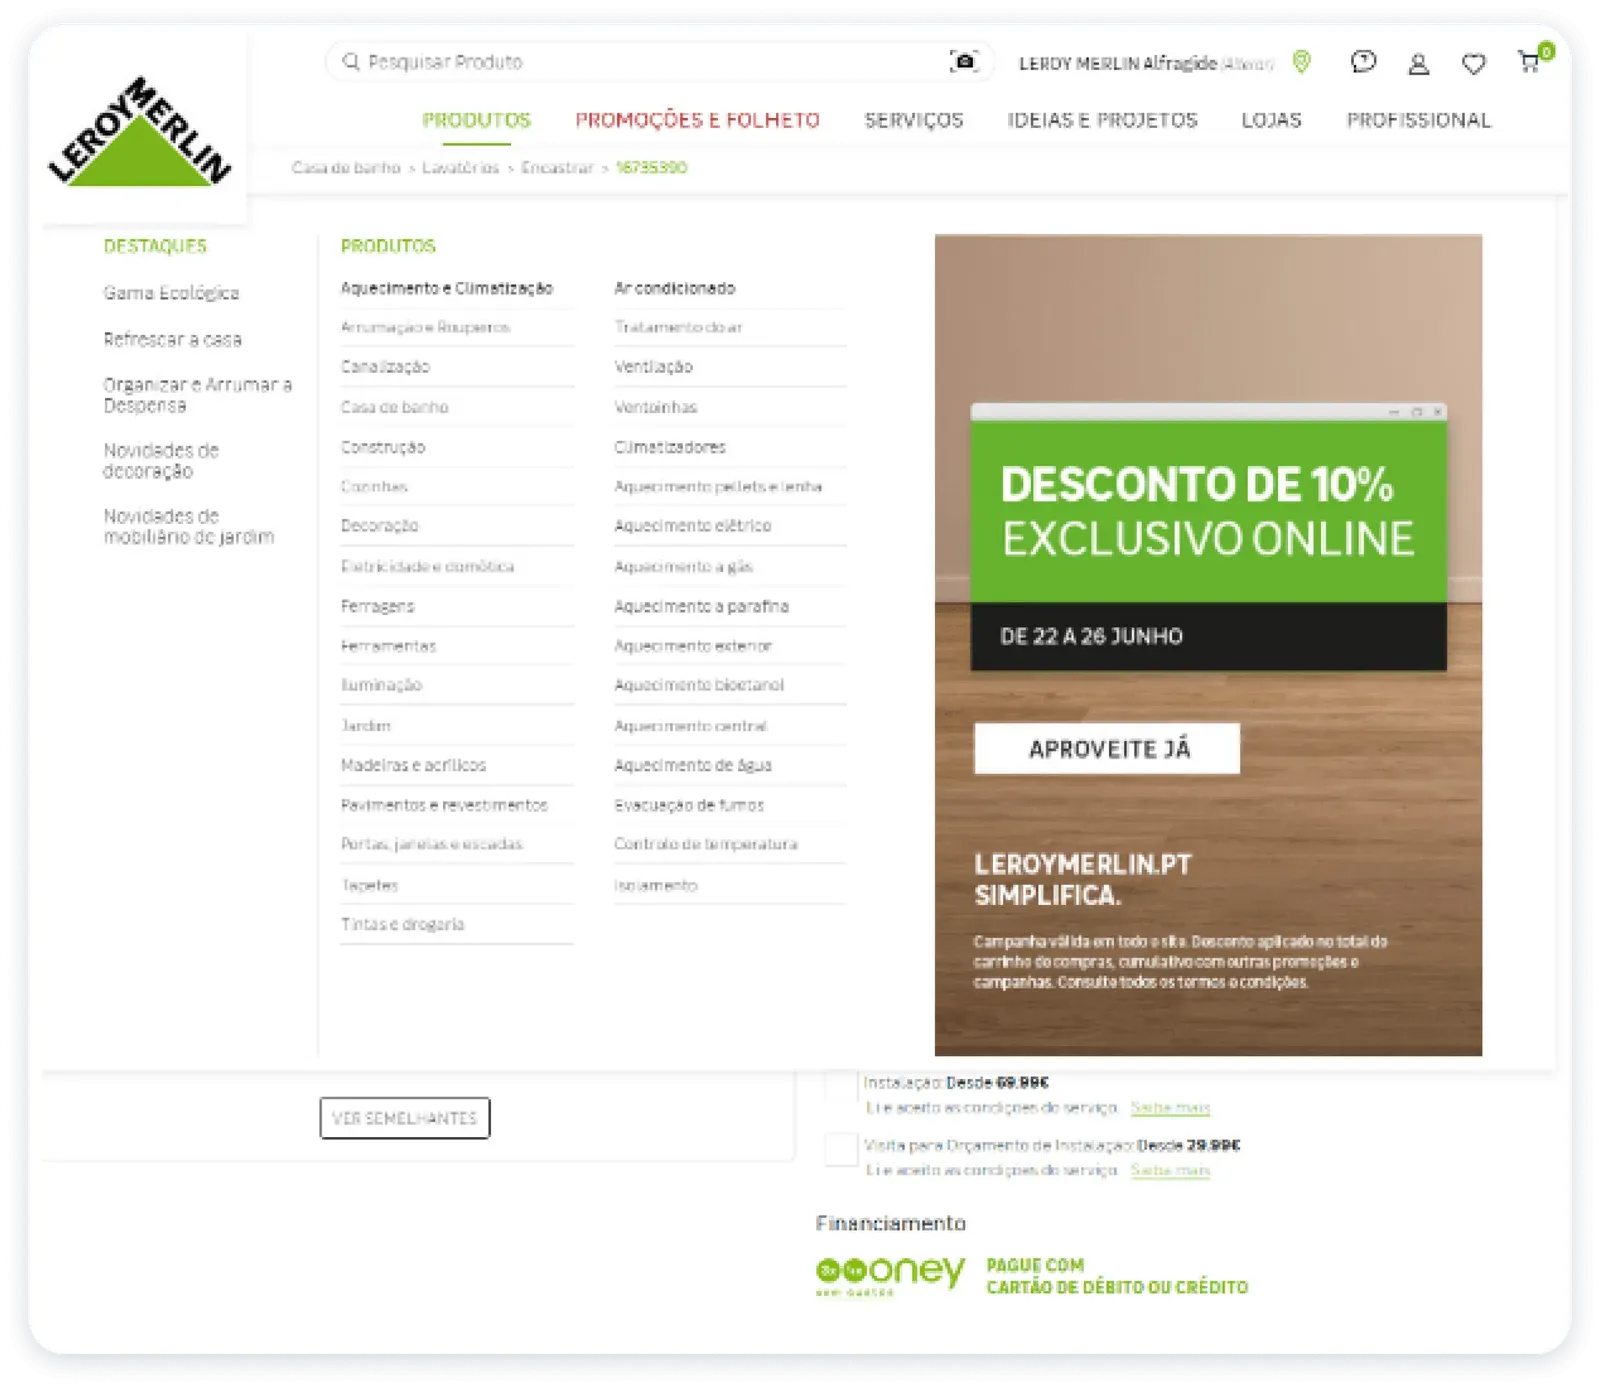Select Tapetes category
Screen dimensions: 1600x1388
click(369, 885)
